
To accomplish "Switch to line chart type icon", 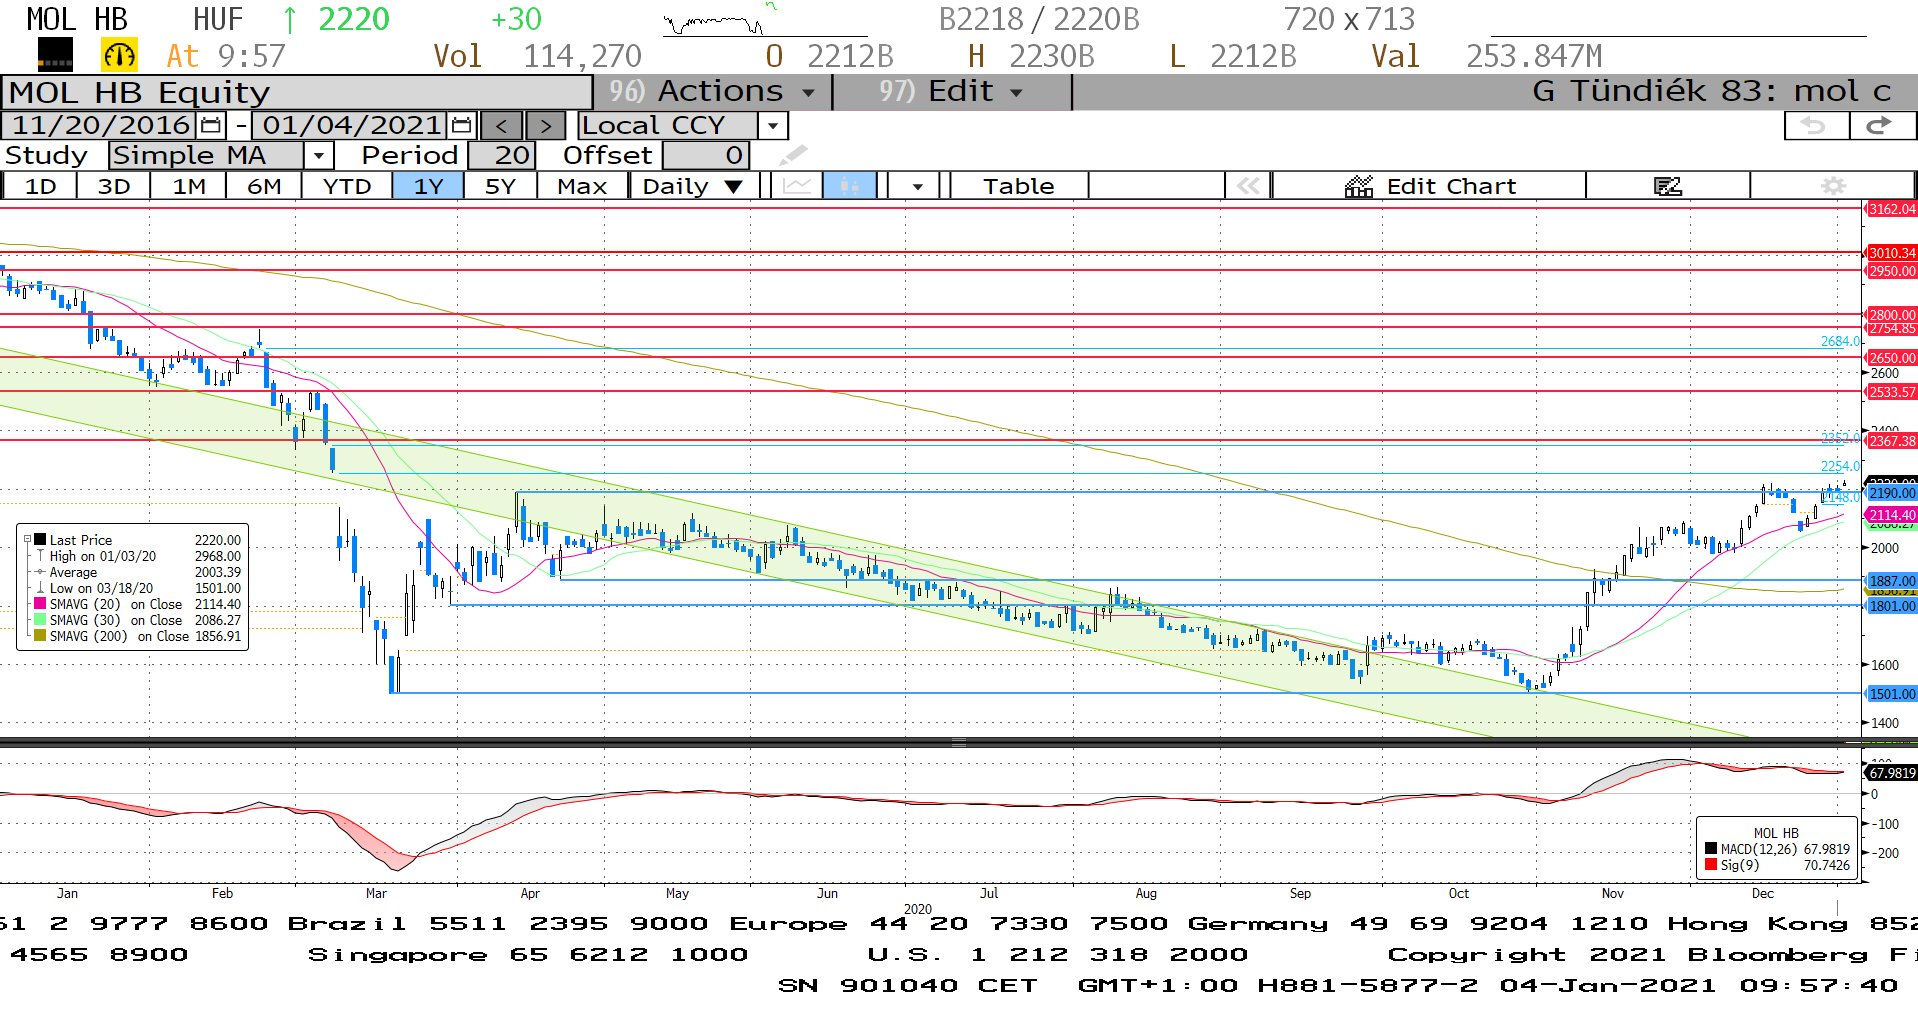I will [797, 186].
